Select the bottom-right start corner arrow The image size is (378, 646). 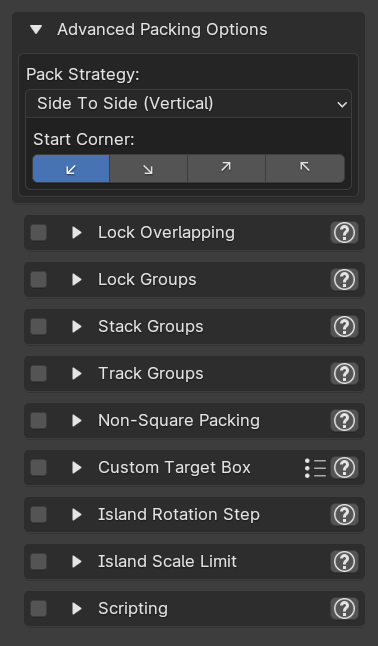point(148,169)
